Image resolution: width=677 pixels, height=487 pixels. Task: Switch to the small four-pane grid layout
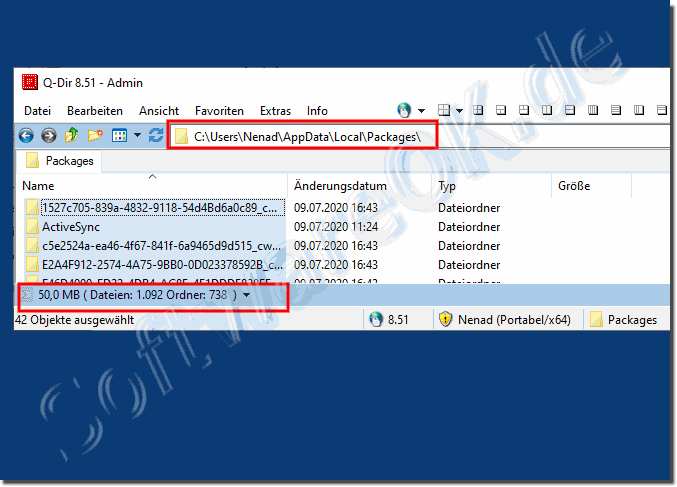[478, 111]
